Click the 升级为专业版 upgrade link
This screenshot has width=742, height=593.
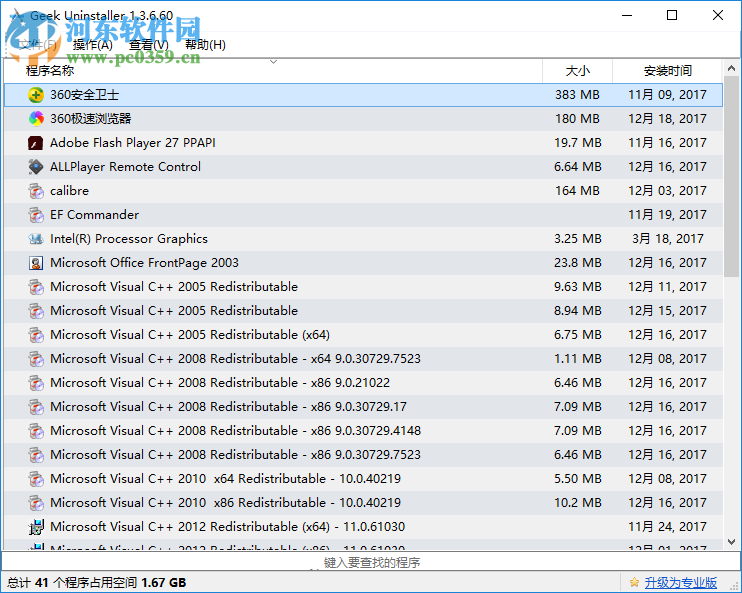click(x=680, y=583)
